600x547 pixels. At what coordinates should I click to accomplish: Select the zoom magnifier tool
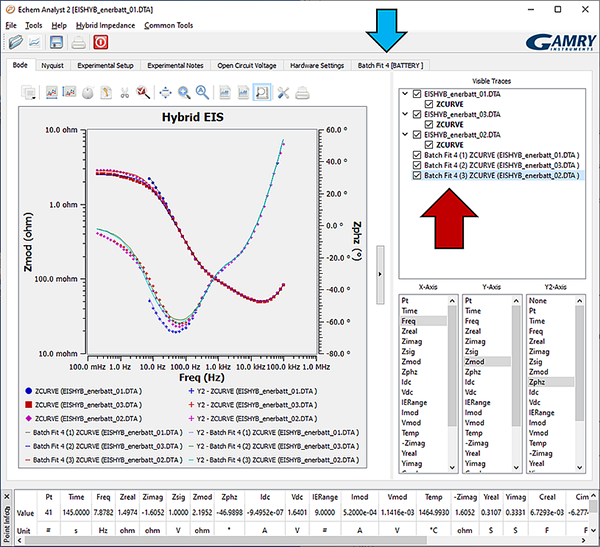point(184,93)
